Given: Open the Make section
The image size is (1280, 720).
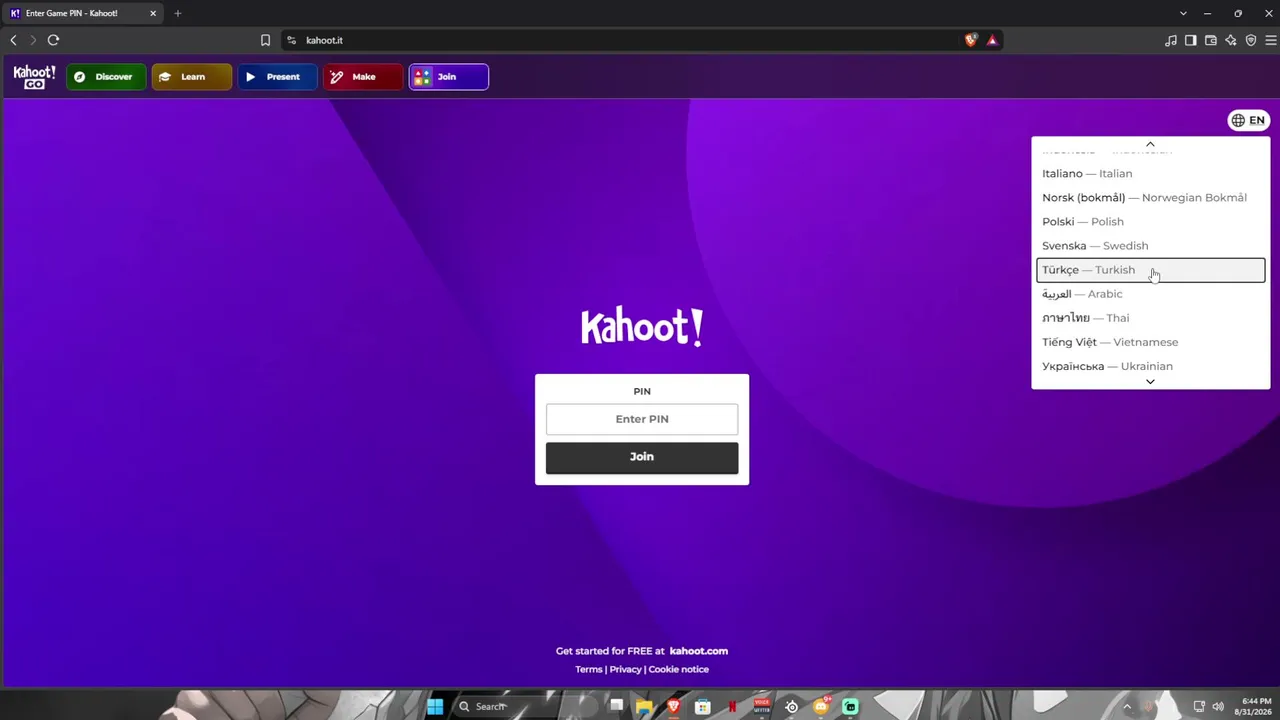Looking at the screenshot, I should [x=363, y=77].
